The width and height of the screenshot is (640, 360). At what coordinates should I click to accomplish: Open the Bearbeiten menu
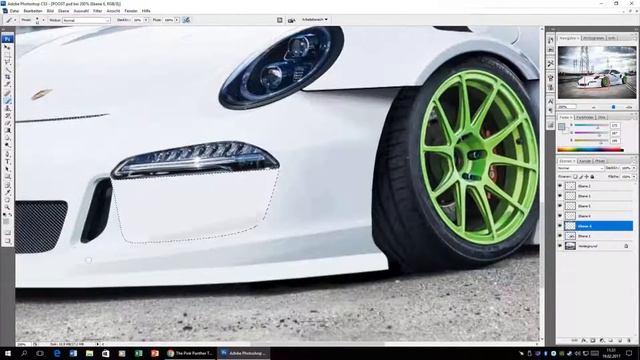pyautogui.click(x=33, y=11)
